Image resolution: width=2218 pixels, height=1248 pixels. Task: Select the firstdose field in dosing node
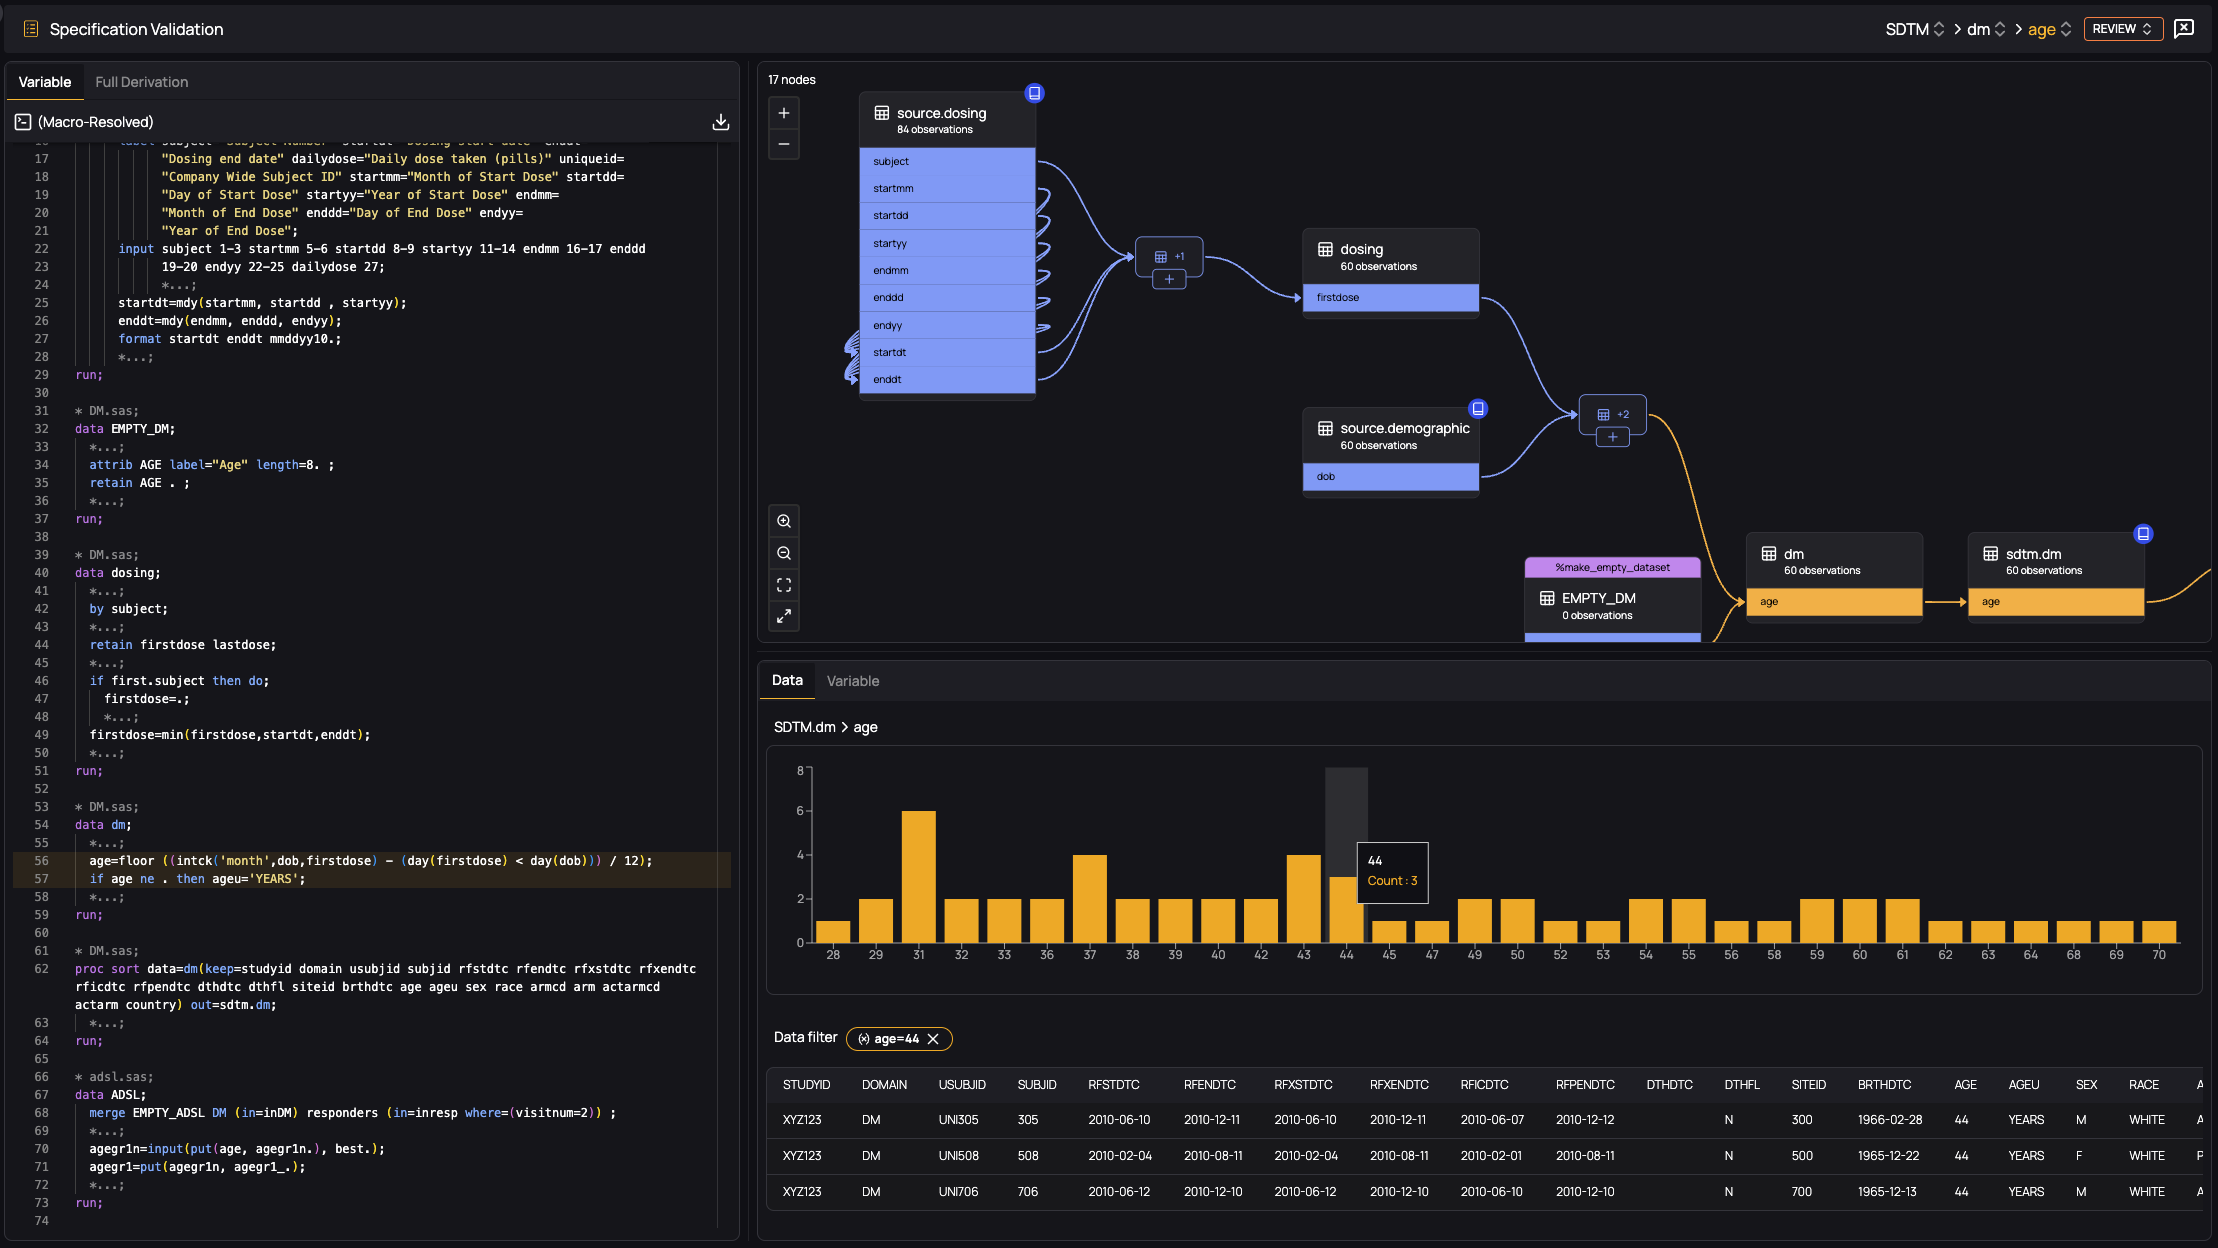click(x=1390, y=298)
